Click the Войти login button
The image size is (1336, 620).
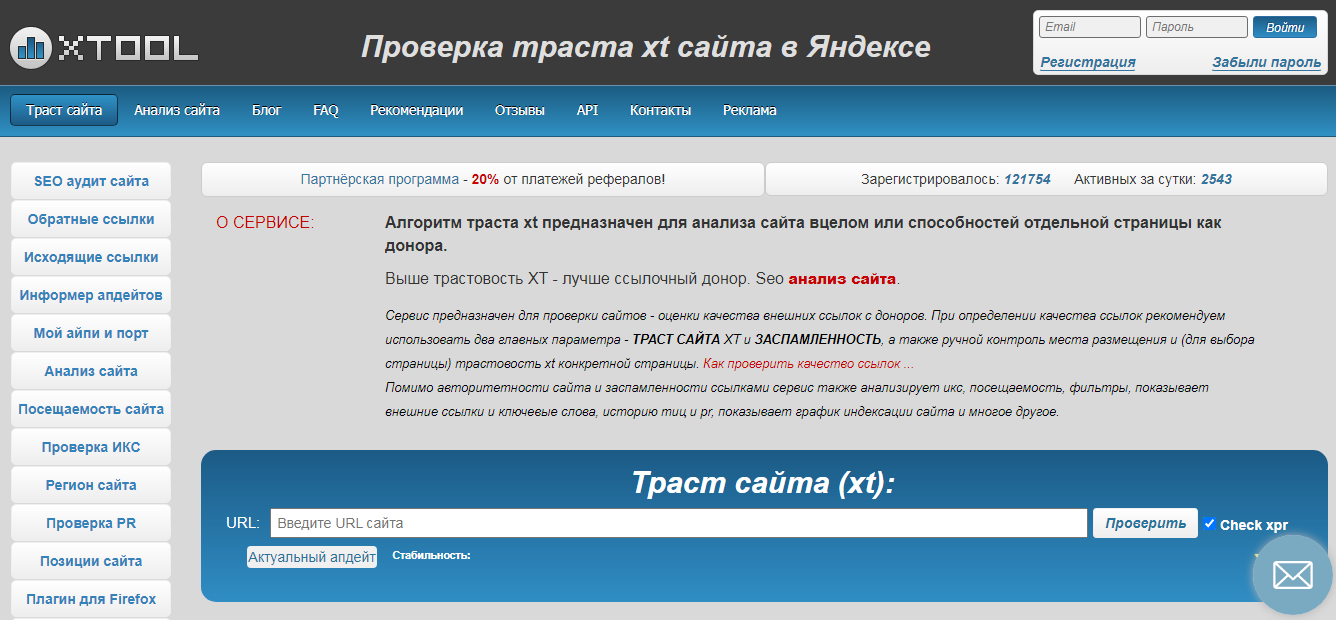tap(1284, 27)
